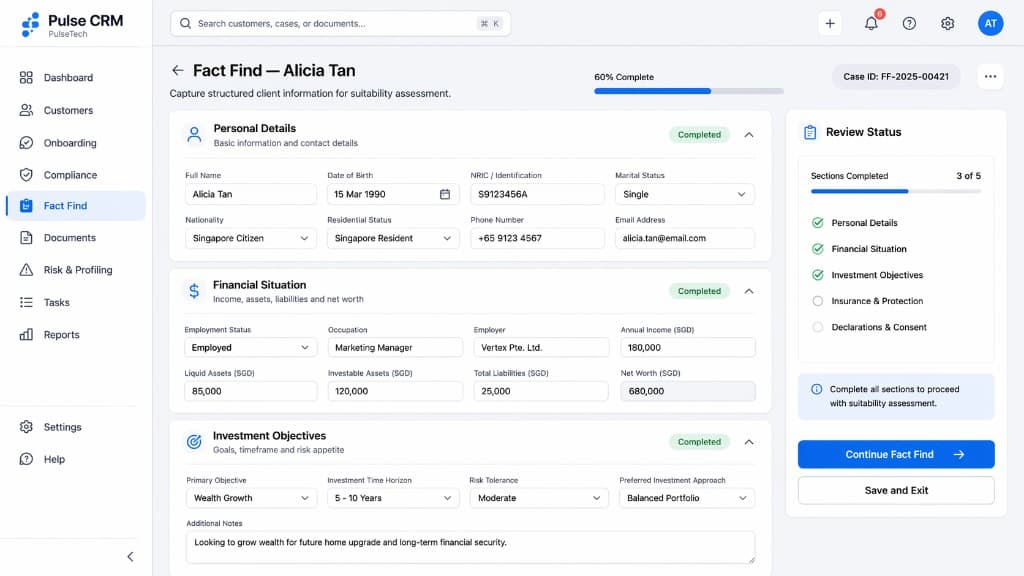Open the AT profile avatar
1024x576 pixels.
click(990, 23)
